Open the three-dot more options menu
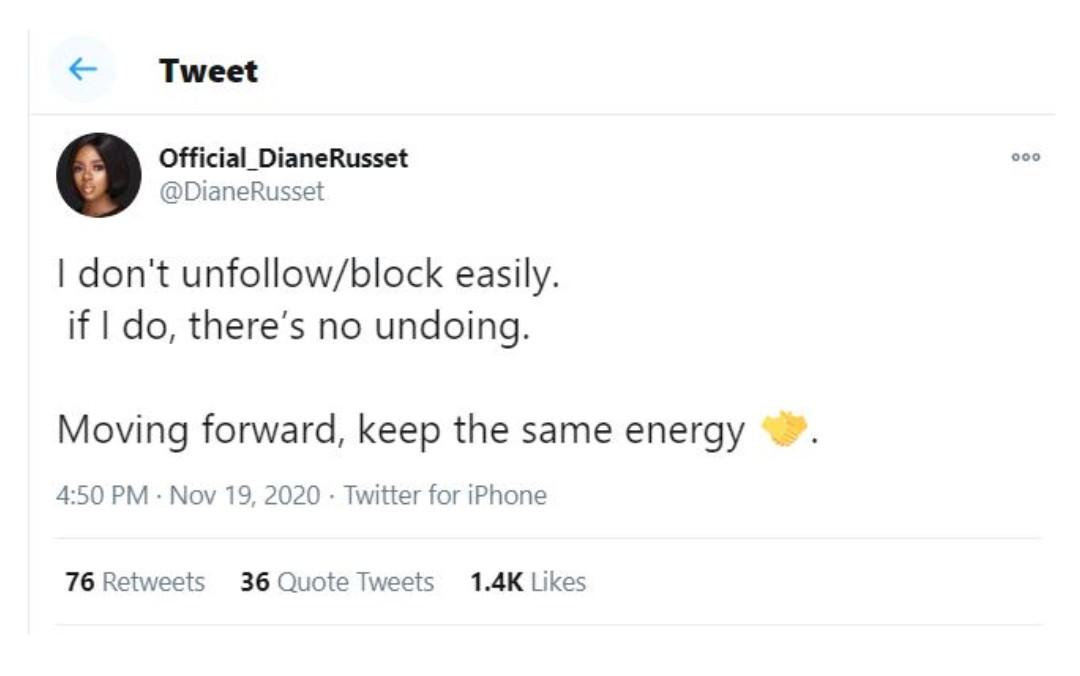Image resolution: width=1080 pixels, height=676 pixels. 1026,157
